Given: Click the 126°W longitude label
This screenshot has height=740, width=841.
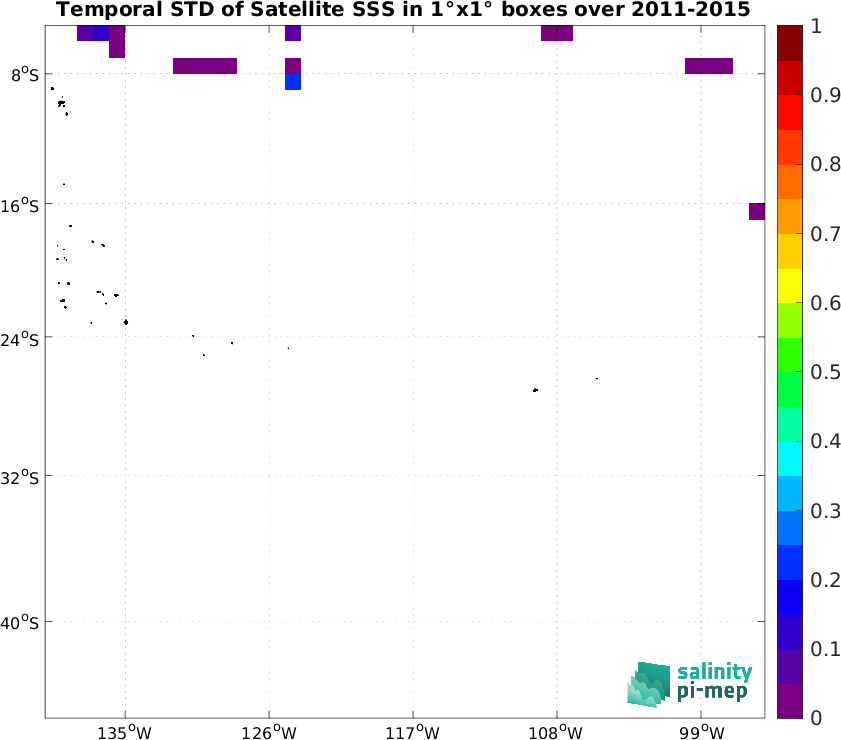Looking at the screenshot, I should 269,732.
